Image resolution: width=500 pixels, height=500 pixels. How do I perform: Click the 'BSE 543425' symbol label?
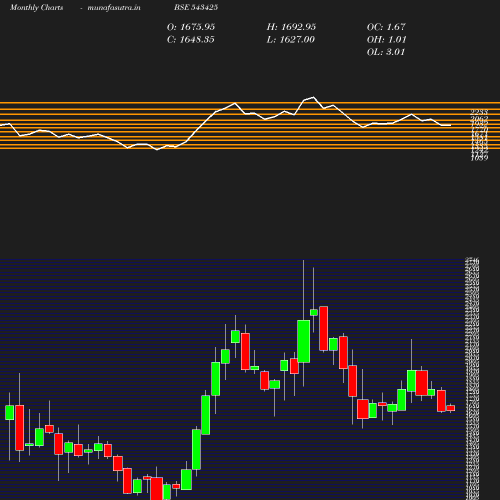pyautogui.click(x=196, y=7)
